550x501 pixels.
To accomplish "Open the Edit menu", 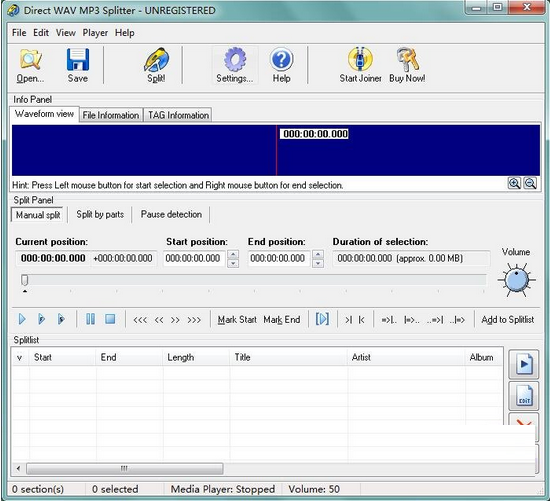I will (41, 33).
